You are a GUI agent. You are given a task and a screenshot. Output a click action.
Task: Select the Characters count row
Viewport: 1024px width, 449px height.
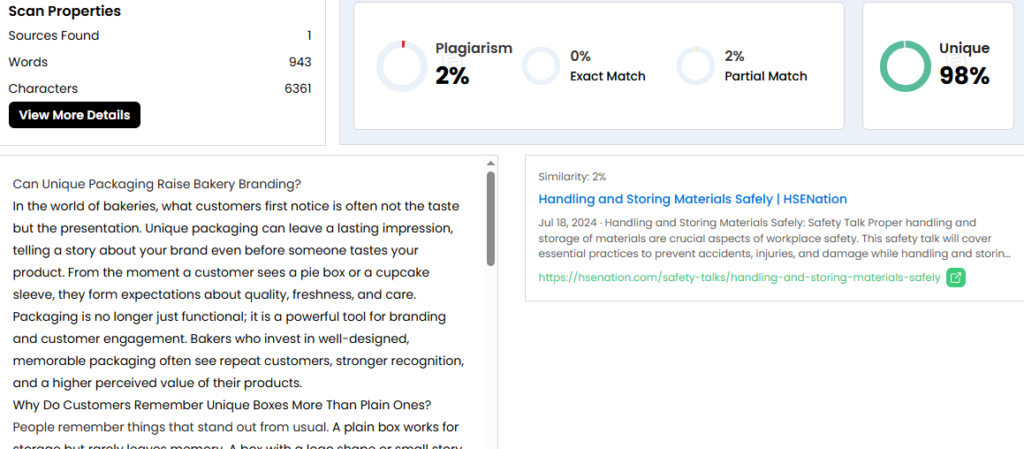[160, 88]
